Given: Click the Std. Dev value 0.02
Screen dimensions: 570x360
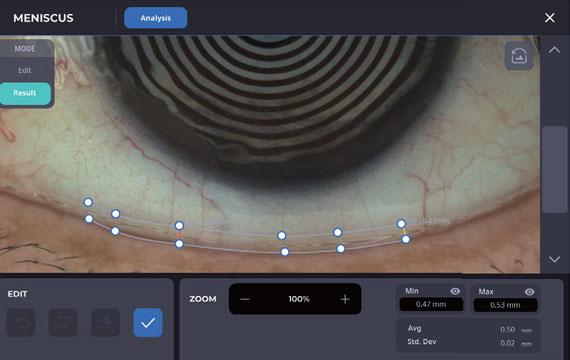Looking at the screenshot, I should click(x=507, y=343).
